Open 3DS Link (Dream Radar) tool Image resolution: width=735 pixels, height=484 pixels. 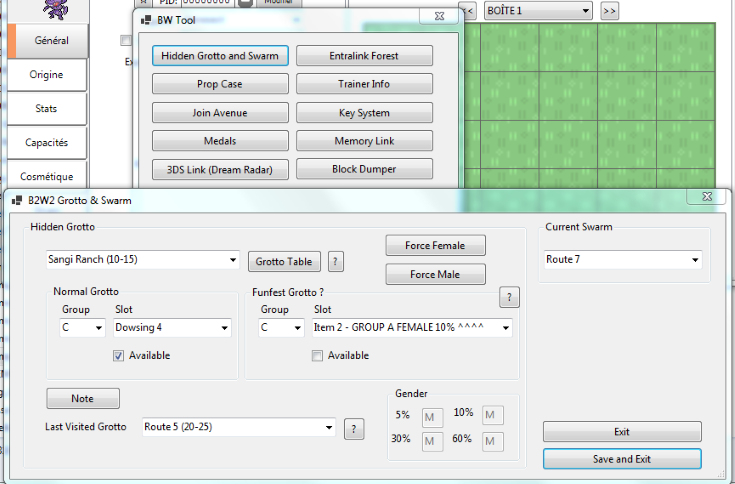[220, 170]
